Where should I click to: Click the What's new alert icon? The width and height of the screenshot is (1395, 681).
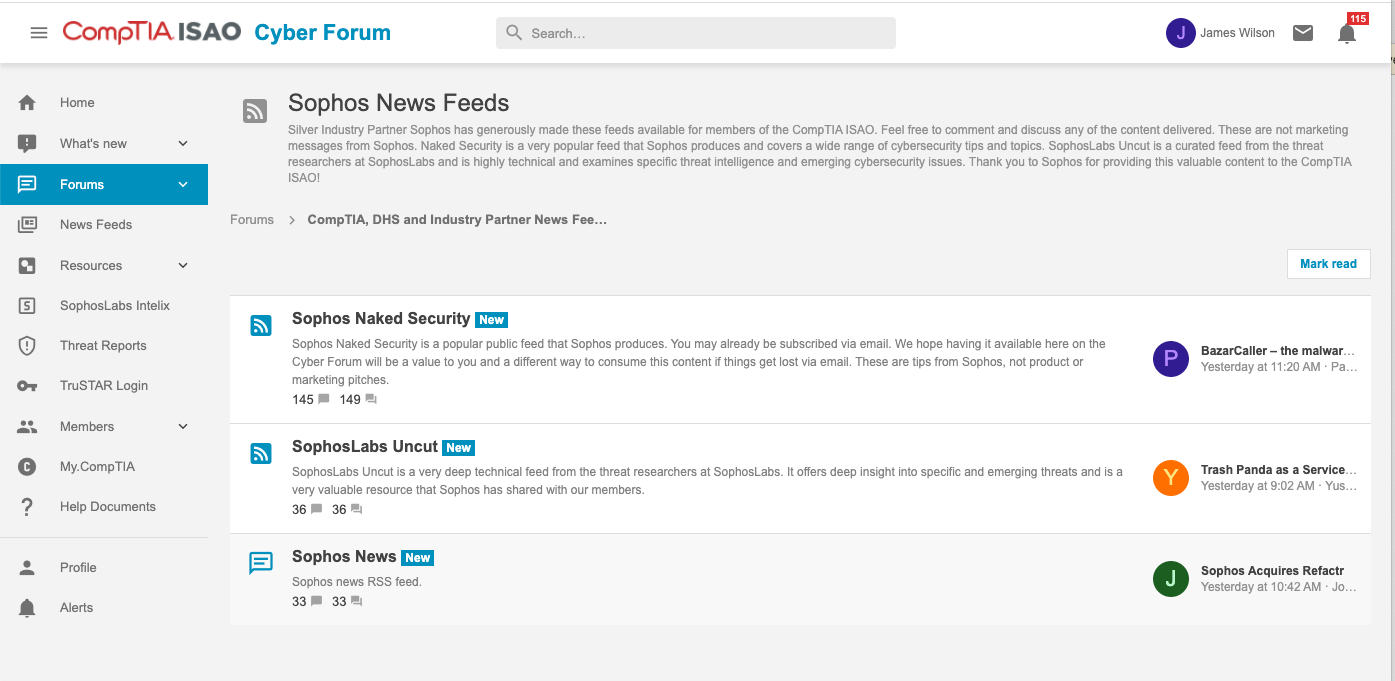27,144
